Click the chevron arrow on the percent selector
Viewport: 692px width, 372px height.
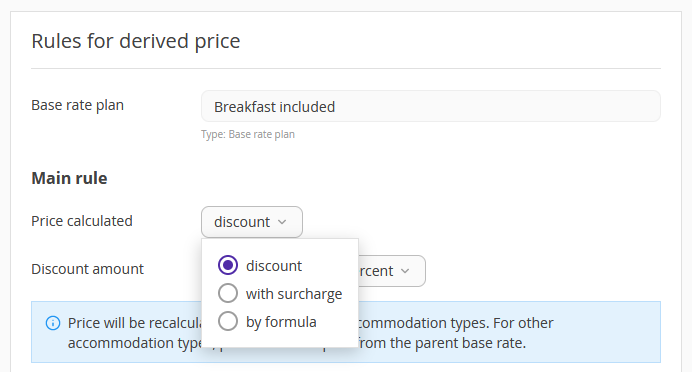pyautogui.click(x=405, y=271)
